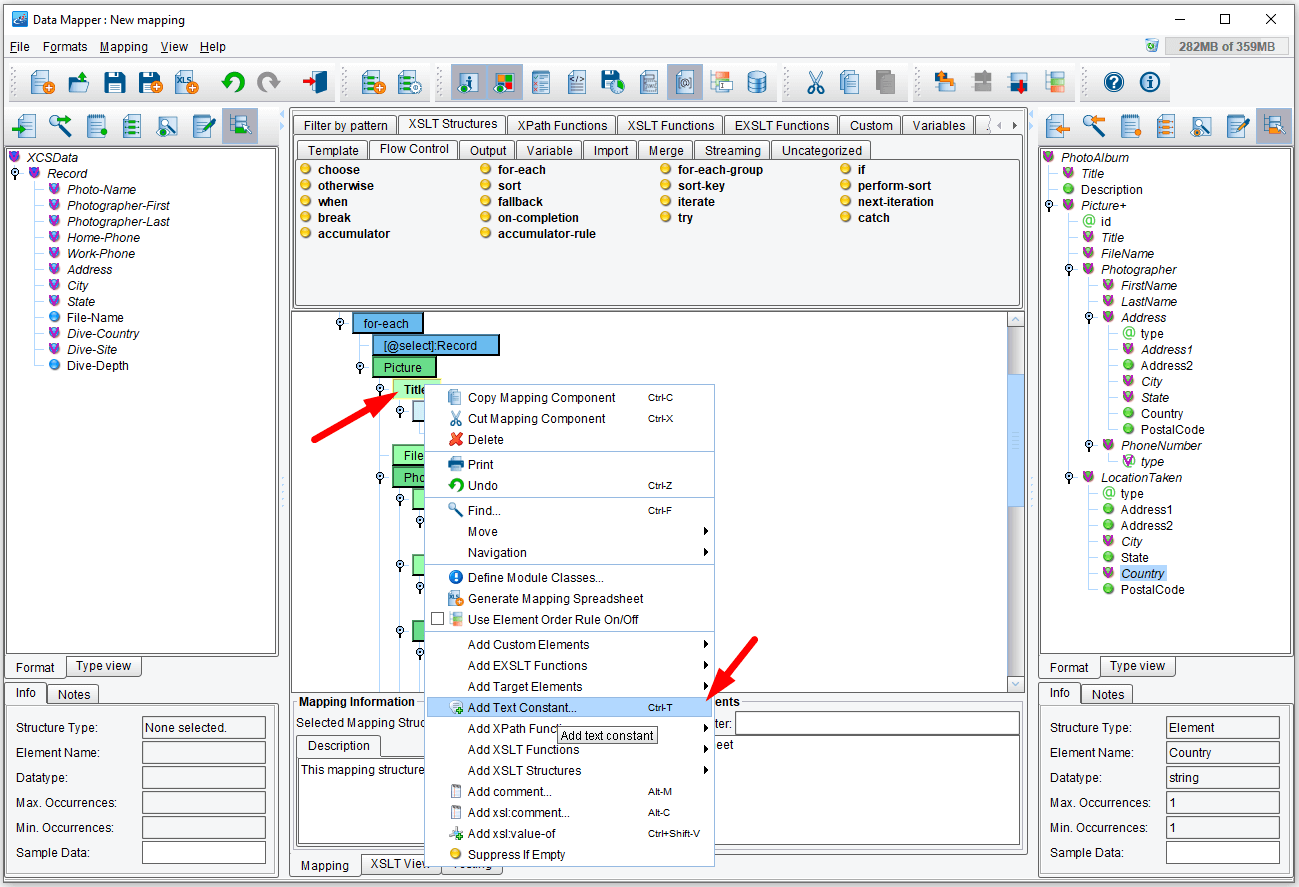The height and width of the screenshot is (887, 1299).
Task: Toggle the colored squares eye view button
Action: click(505, 82)
